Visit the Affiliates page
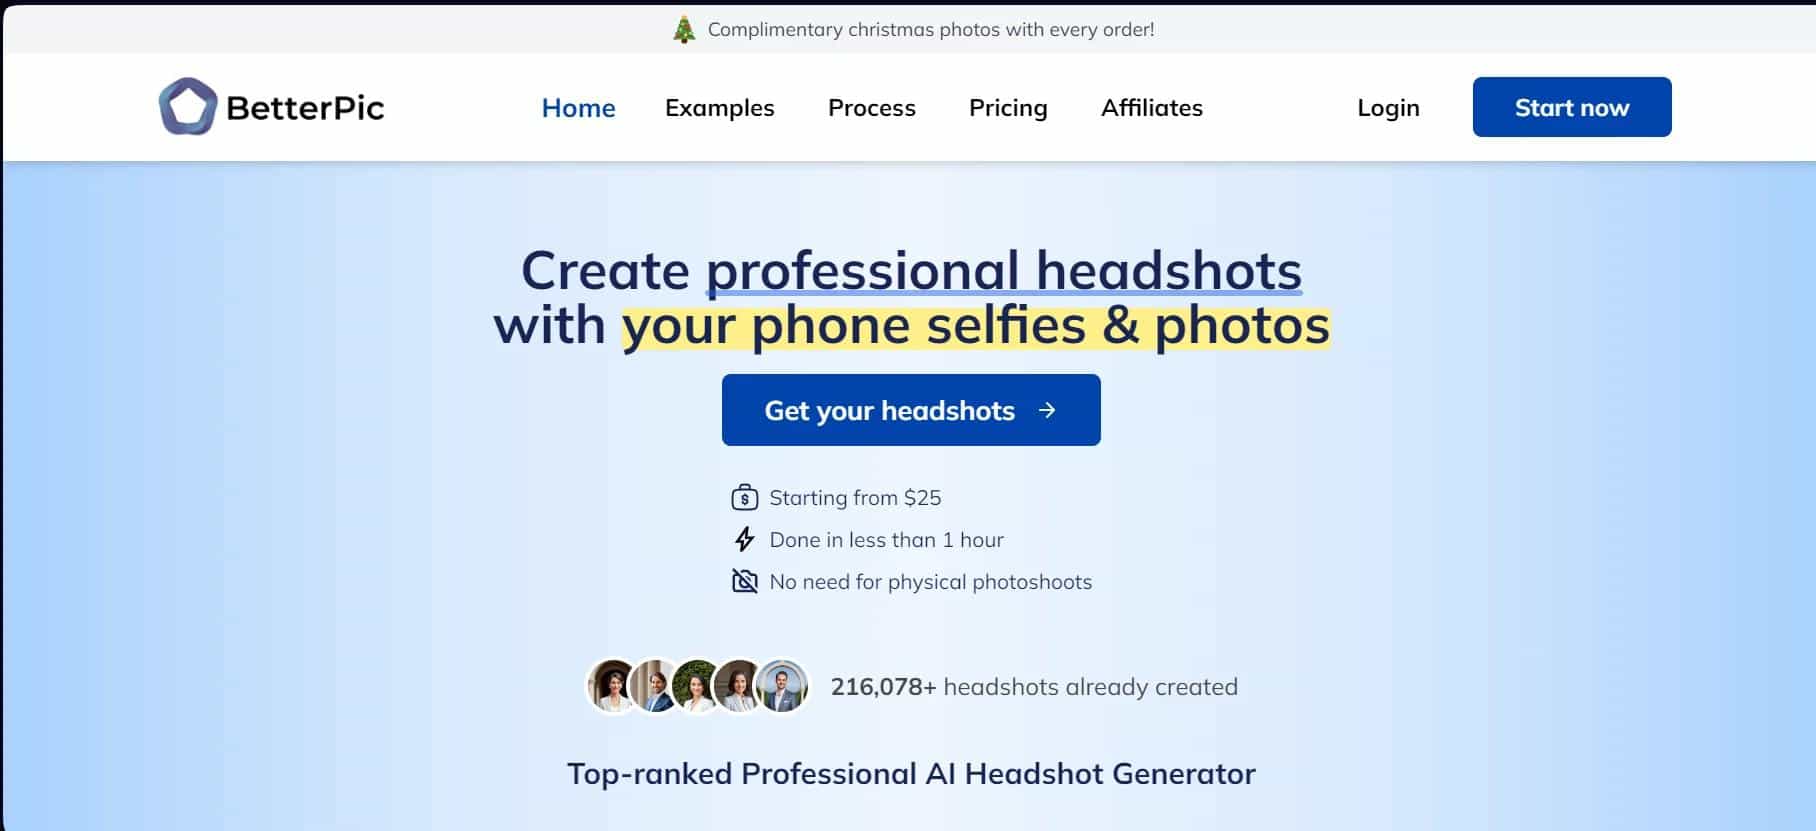Viewport: 1816px width, 831px height. [x=1151, y=108]
